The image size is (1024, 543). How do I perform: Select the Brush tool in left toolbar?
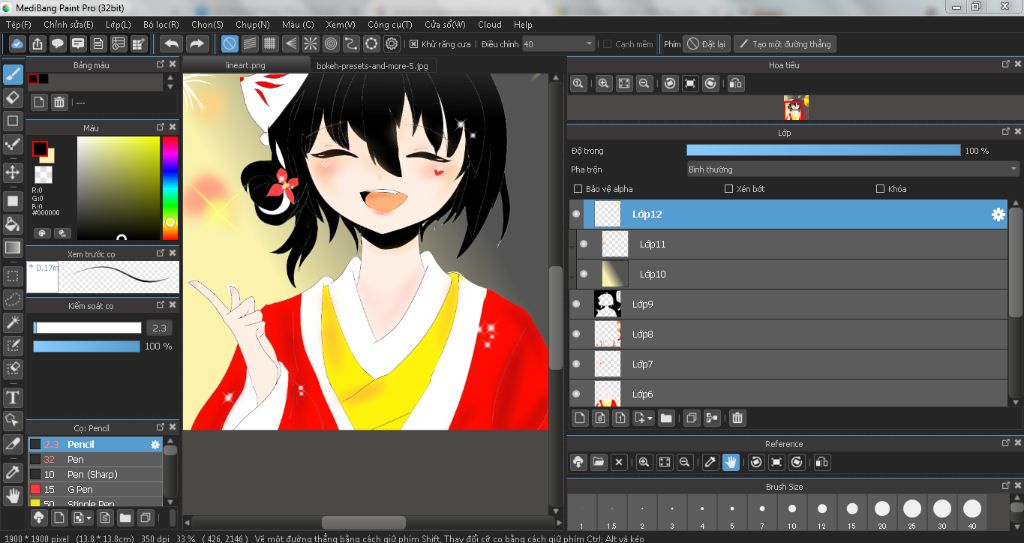12,74
